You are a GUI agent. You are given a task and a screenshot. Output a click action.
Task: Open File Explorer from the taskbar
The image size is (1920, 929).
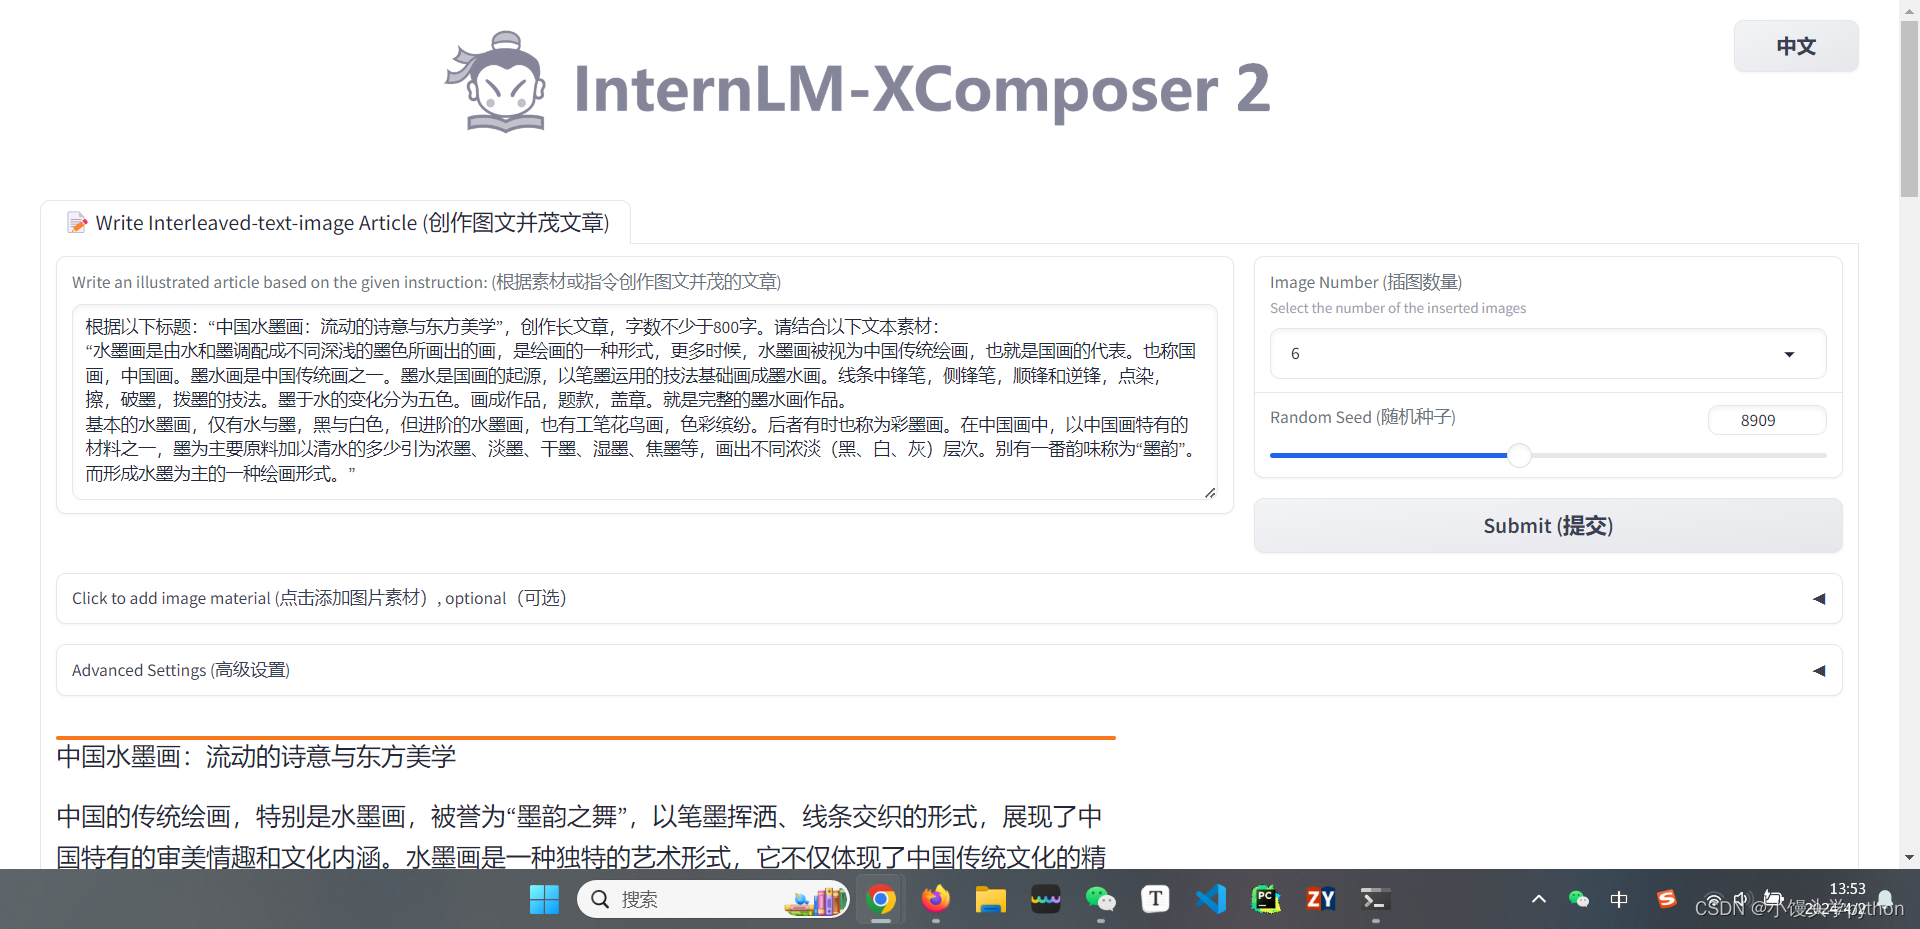pos(991,899)
